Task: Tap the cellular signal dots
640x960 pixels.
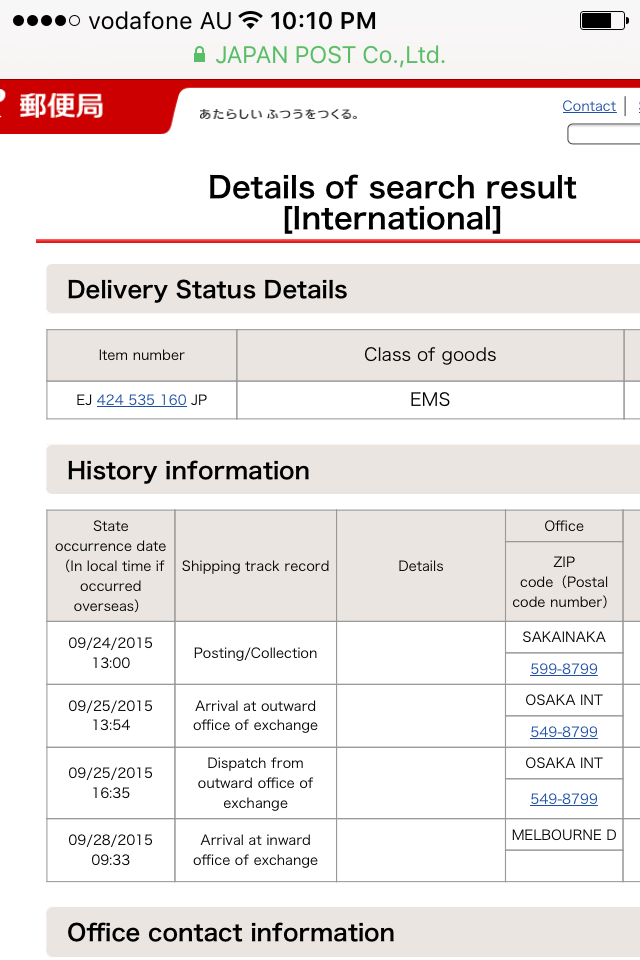Action: coord(46,21)
